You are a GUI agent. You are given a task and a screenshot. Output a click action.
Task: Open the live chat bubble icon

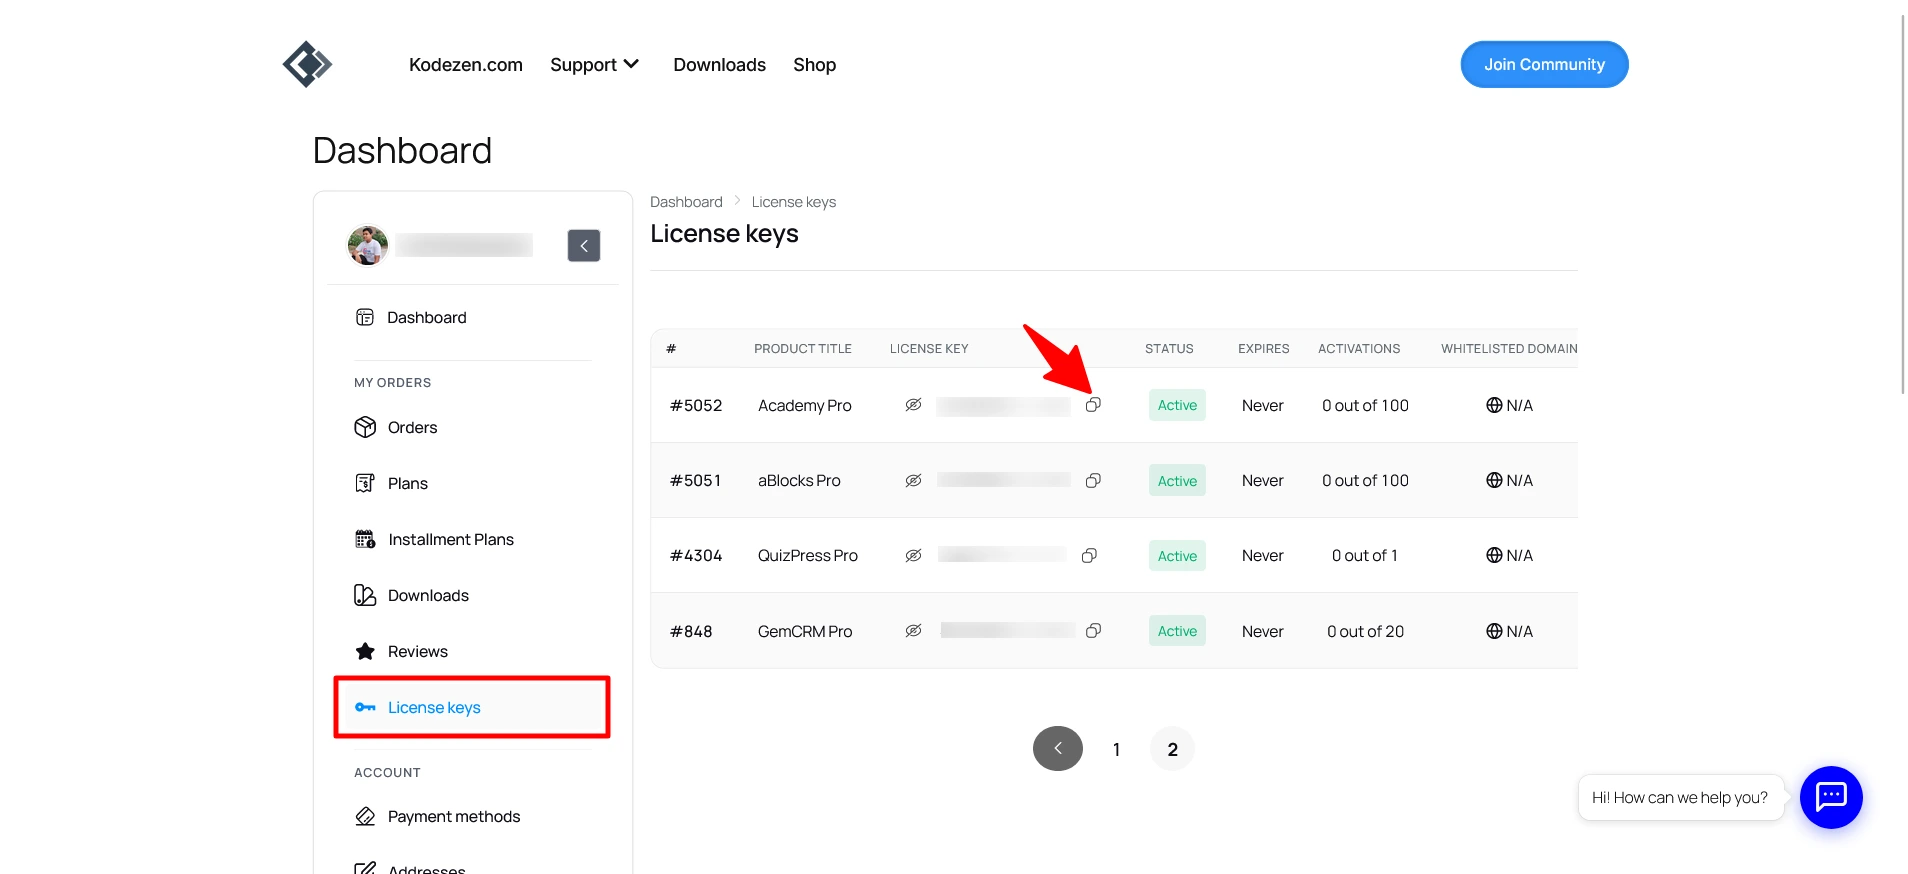coord(1831,797)
